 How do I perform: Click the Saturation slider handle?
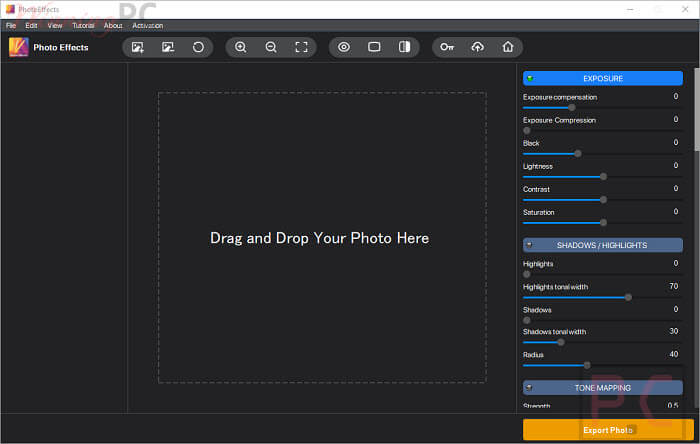(603, 223)
